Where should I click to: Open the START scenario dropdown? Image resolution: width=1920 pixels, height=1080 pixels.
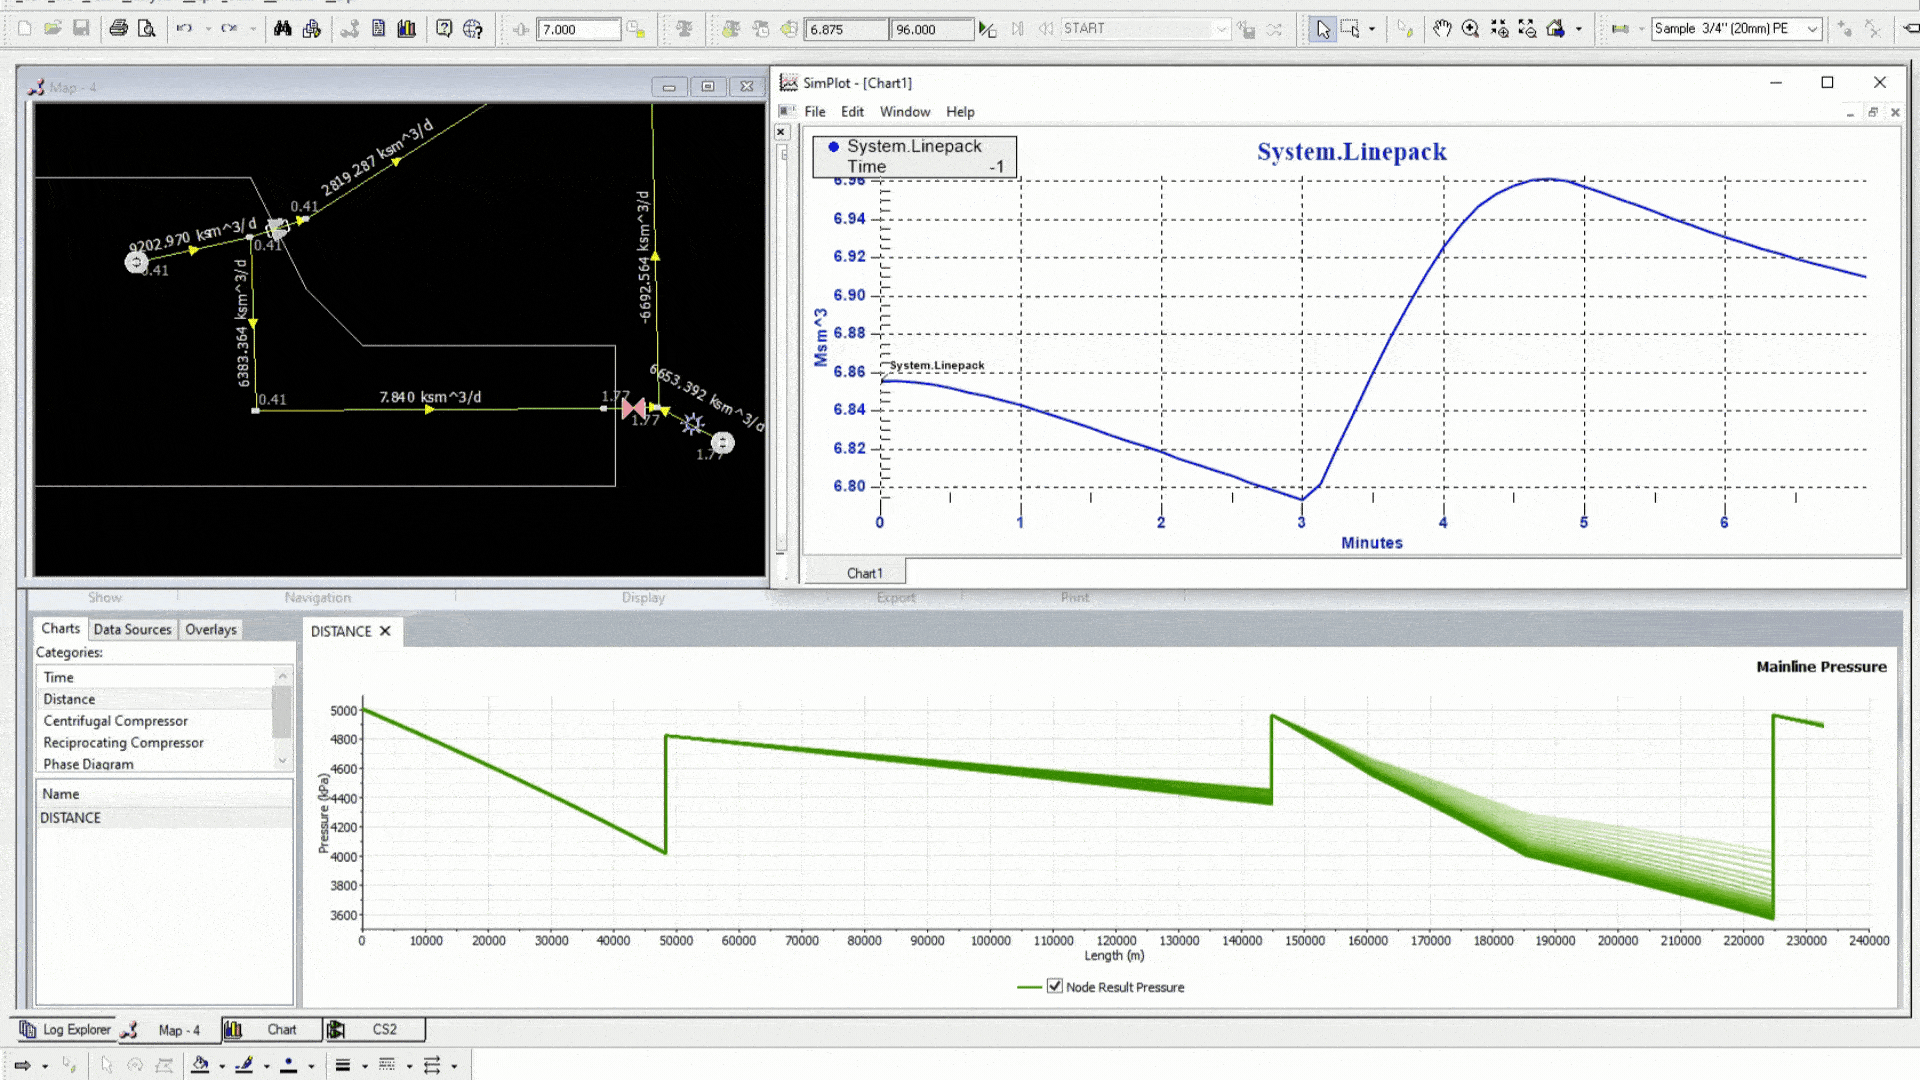point(1223,28)
